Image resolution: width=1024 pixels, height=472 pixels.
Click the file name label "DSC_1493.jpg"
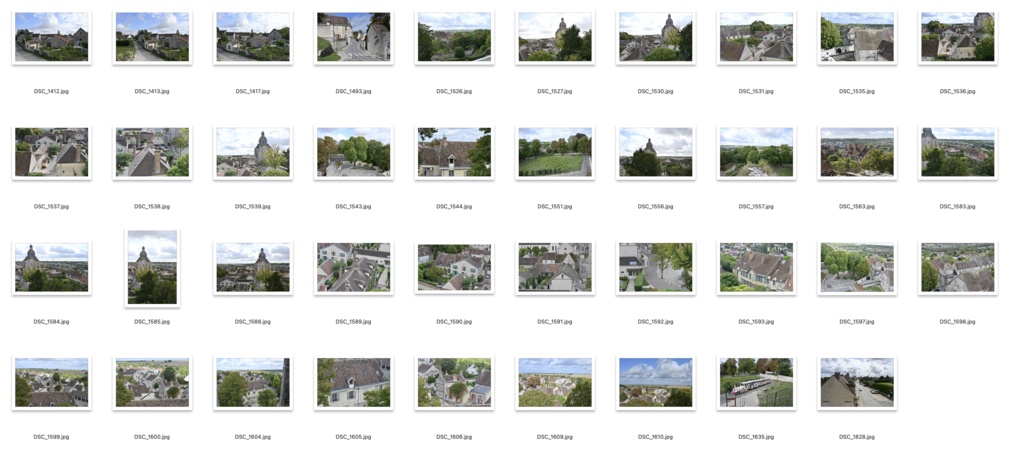[353, 91]
